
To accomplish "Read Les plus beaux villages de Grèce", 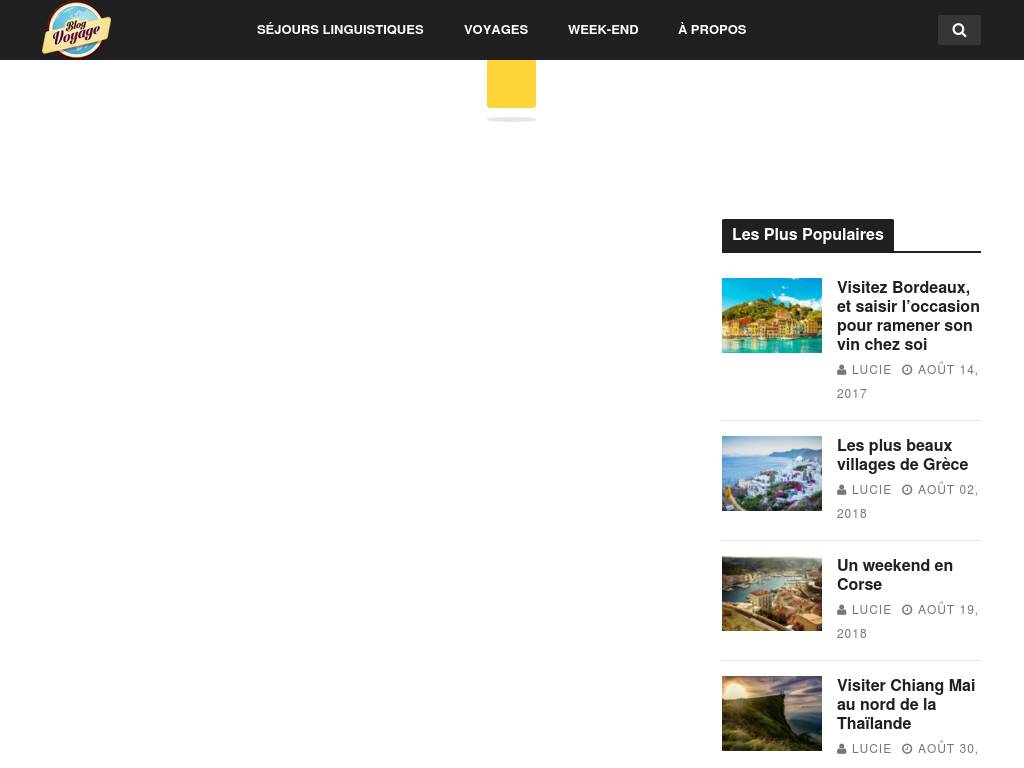I will 902,455.
